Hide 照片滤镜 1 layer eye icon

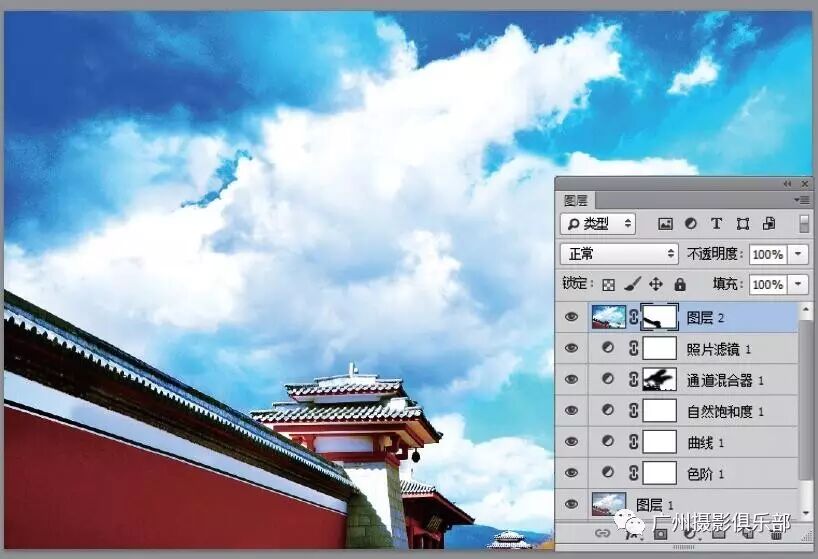[571, 348]
